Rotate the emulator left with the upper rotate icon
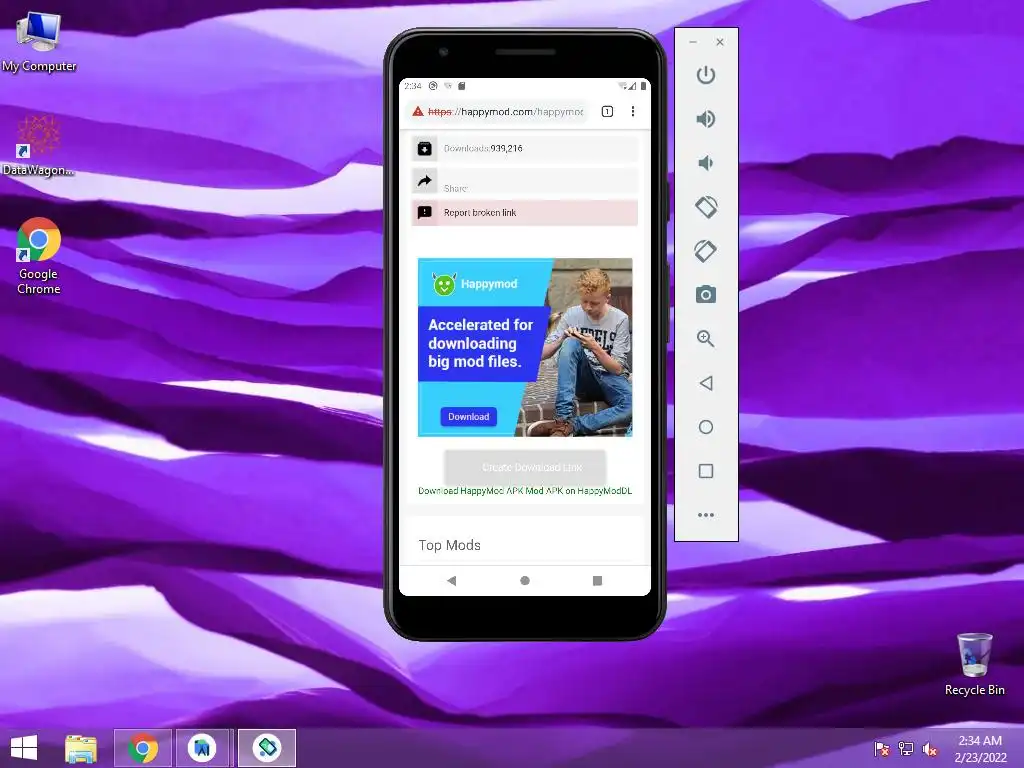1024x768 pixels. pos(705,207)
